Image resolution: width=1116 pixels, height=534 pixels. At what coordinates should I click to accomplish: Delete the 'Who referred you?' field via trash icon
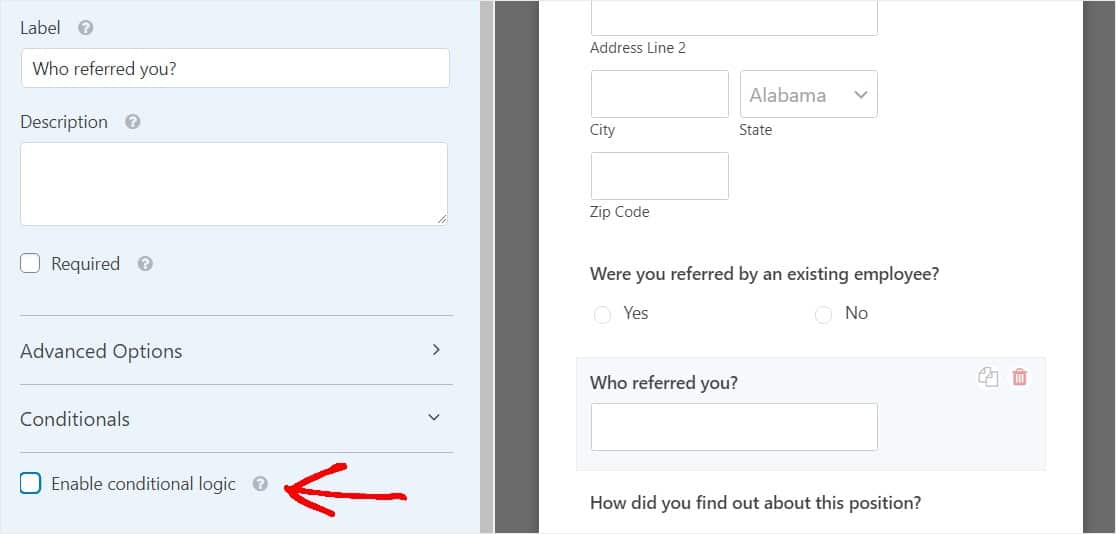tap(1020, 377)
